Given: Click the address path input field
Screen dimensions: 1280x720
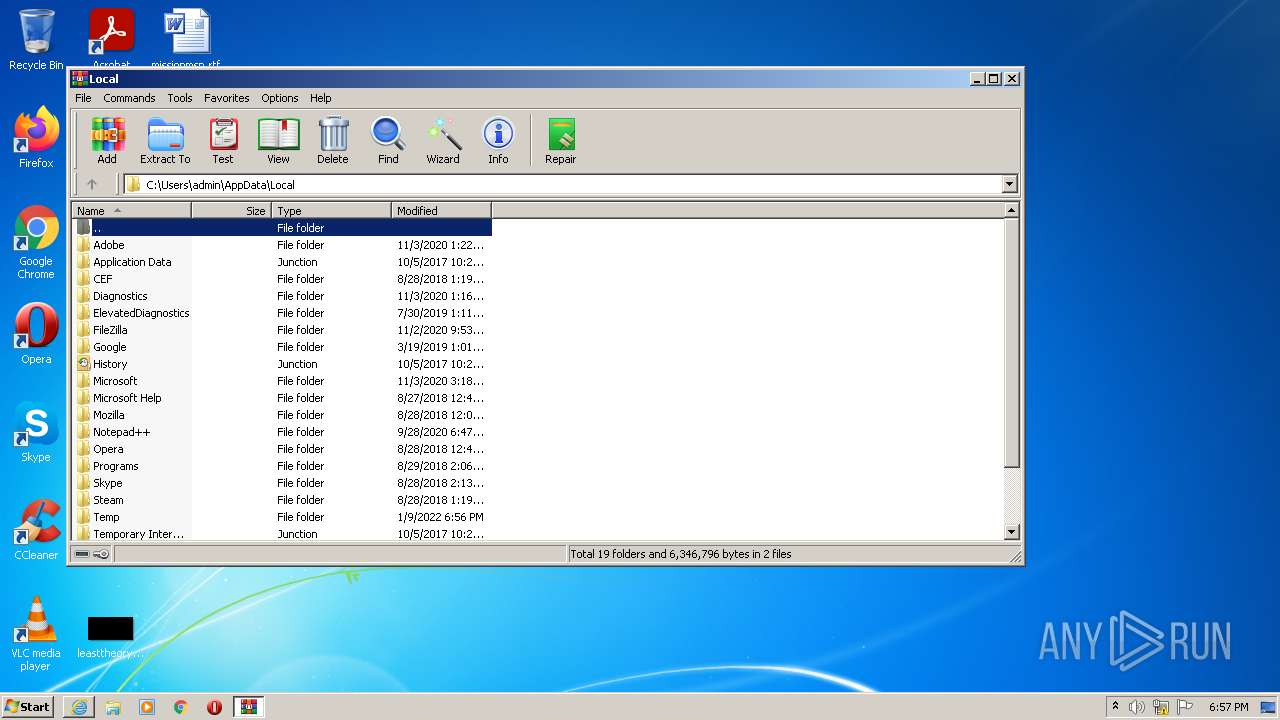Looking at the screenshot, I should [x=563, y=184].
